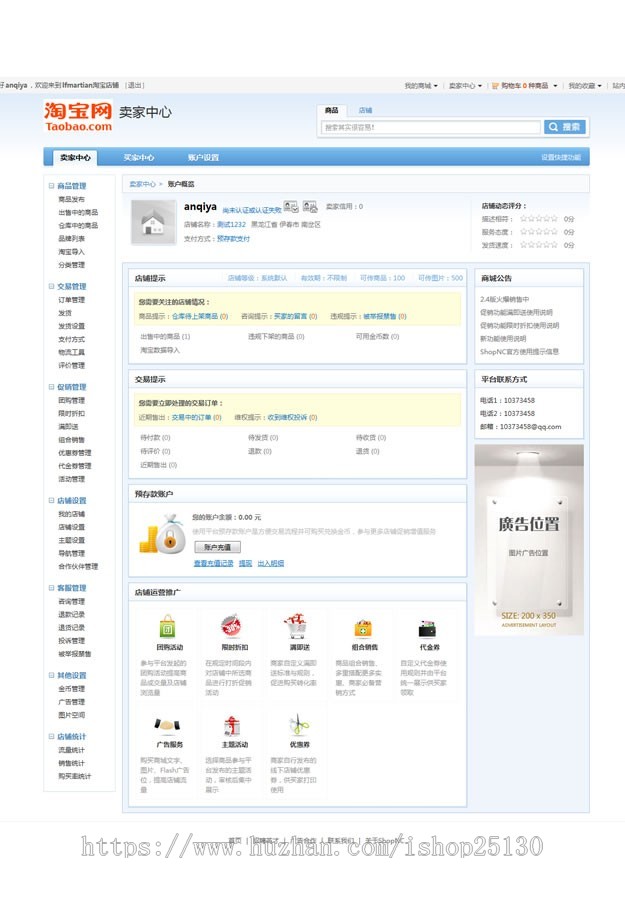Click the 廣告位置 advertisement banner
This screenshot has width=625, height=900.
point(529,540)
